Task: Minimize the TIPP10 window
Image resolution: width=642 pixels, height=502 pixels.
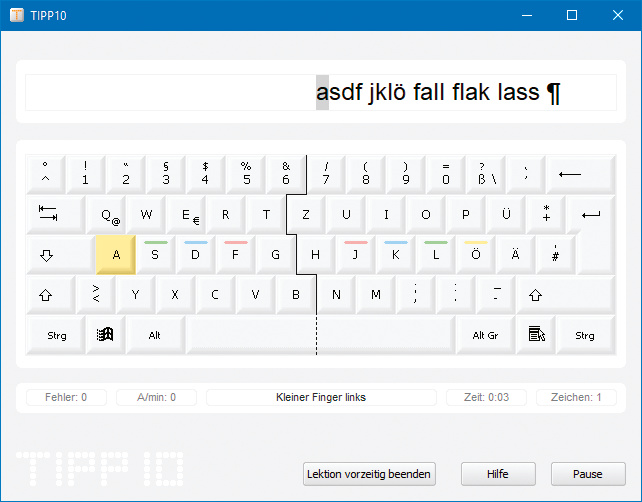Action: point(527,15)
